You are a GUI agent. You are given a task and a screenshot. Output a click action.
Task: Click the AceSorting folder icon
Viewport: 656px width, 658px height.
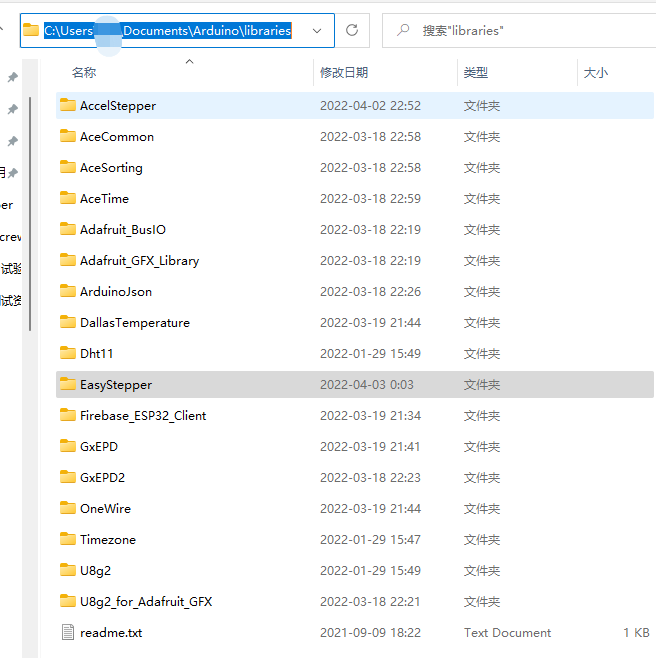[x=68, y=167]
